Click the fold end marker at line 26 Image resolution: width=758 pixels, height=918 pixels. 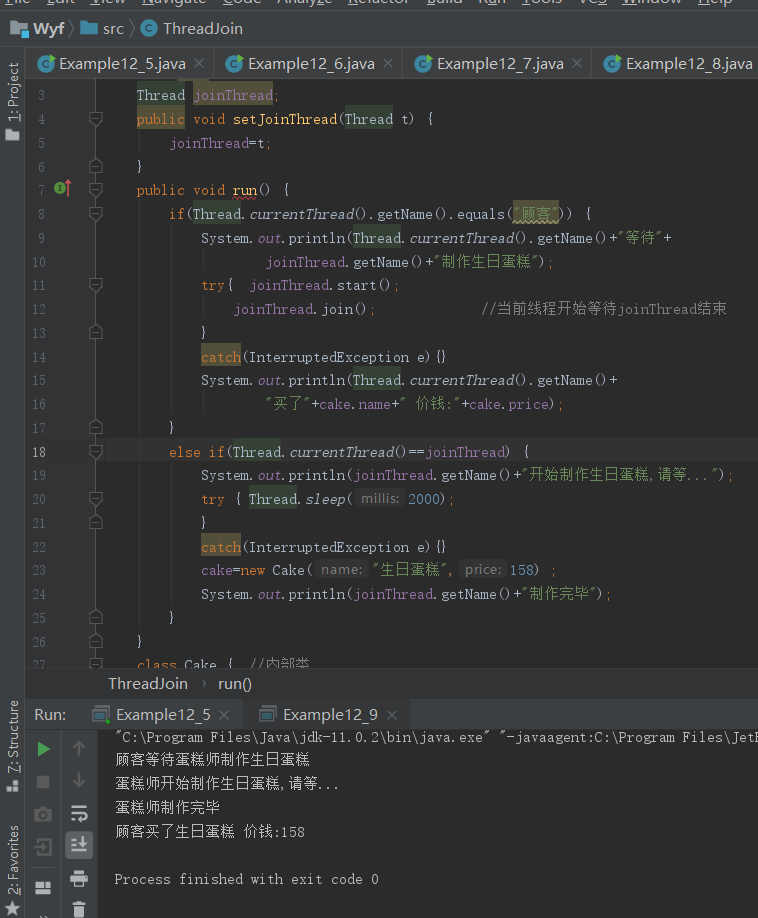[96, 641]
